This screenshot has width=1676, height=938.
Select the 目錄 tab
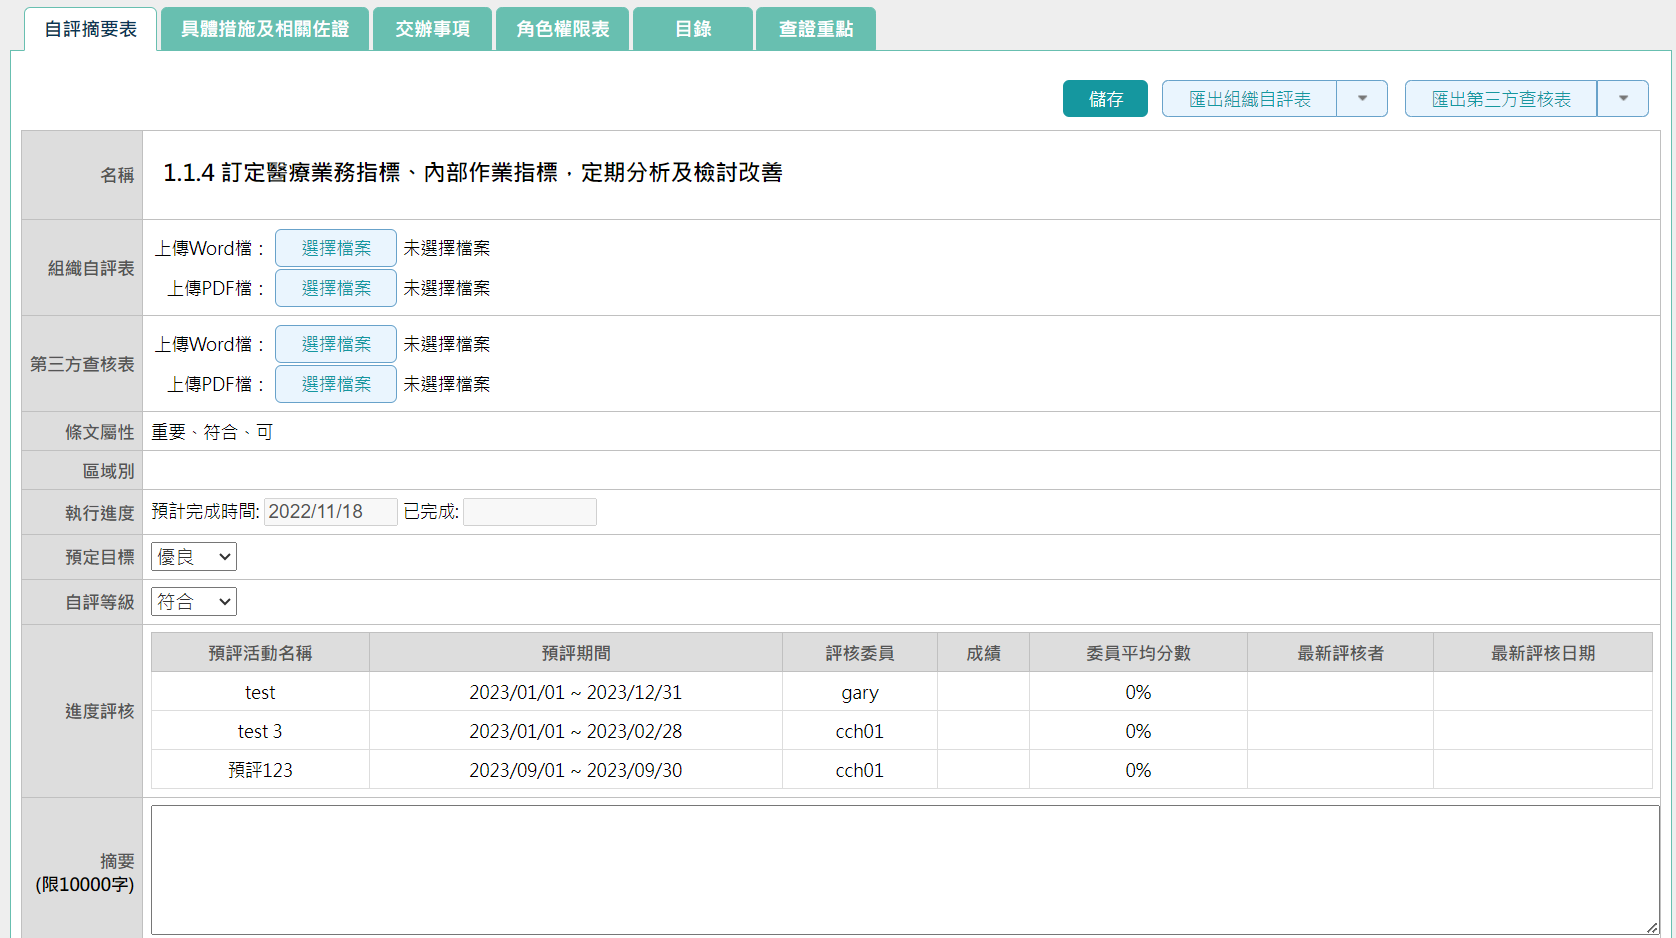tap(692, 29)
